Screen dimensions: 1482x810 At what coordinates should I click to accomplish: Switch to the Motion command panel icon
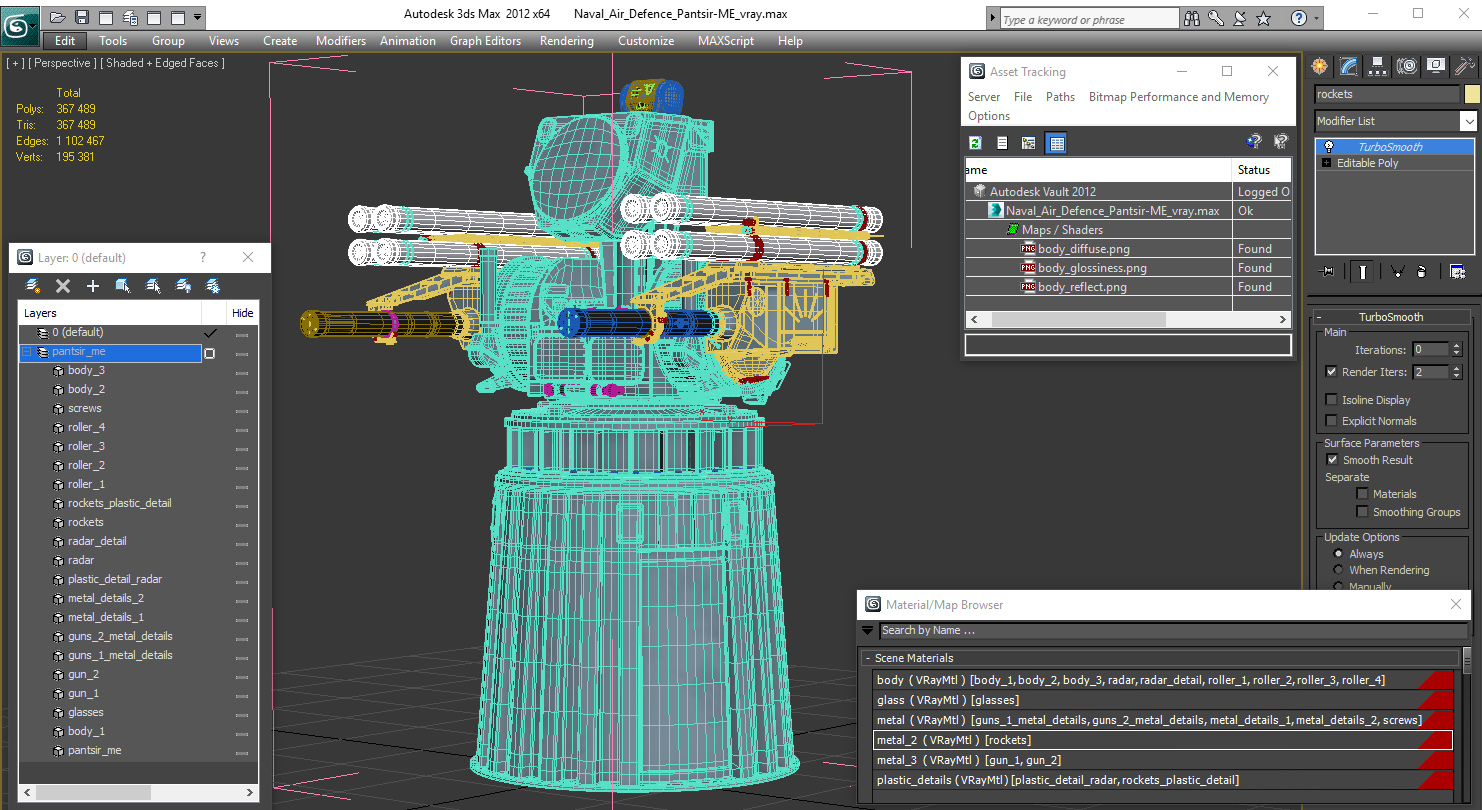pyautogui.click(x=1407, y=66)
